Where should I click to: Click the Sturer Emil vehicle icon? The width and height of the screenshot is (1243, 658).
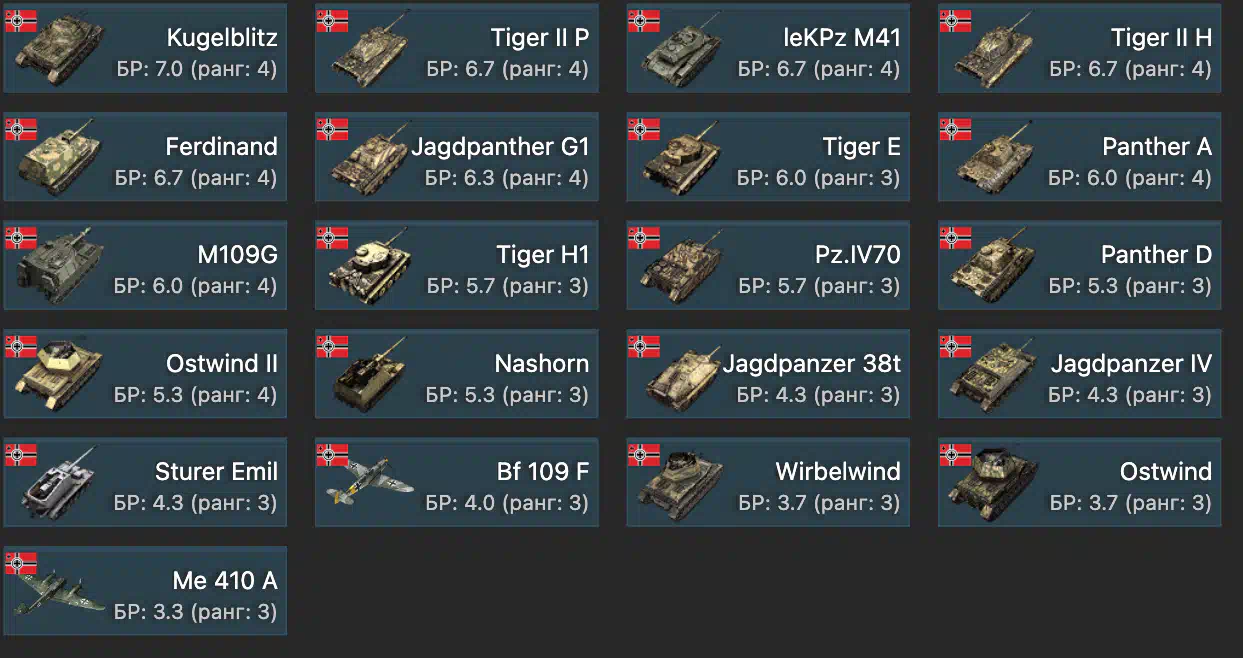point(58,482)
